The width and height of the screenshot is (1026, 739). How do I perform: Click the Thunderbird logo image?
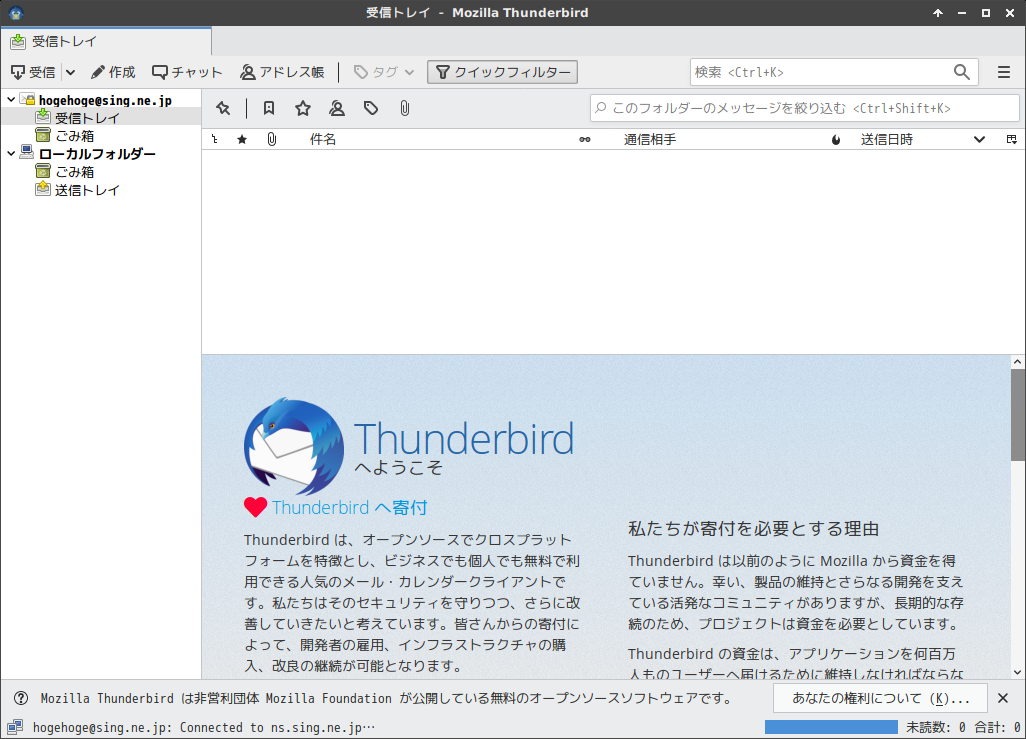pyautogui.click(x=294, y=446)
